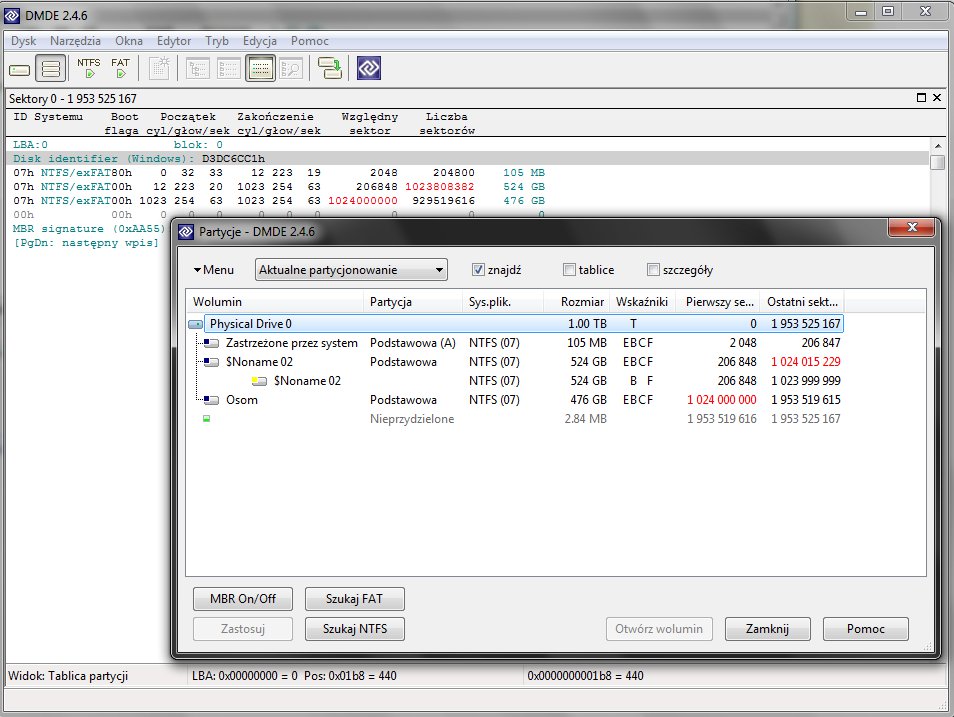
Task: Sort by the Rozmiar column header
Action: point(577,301)
